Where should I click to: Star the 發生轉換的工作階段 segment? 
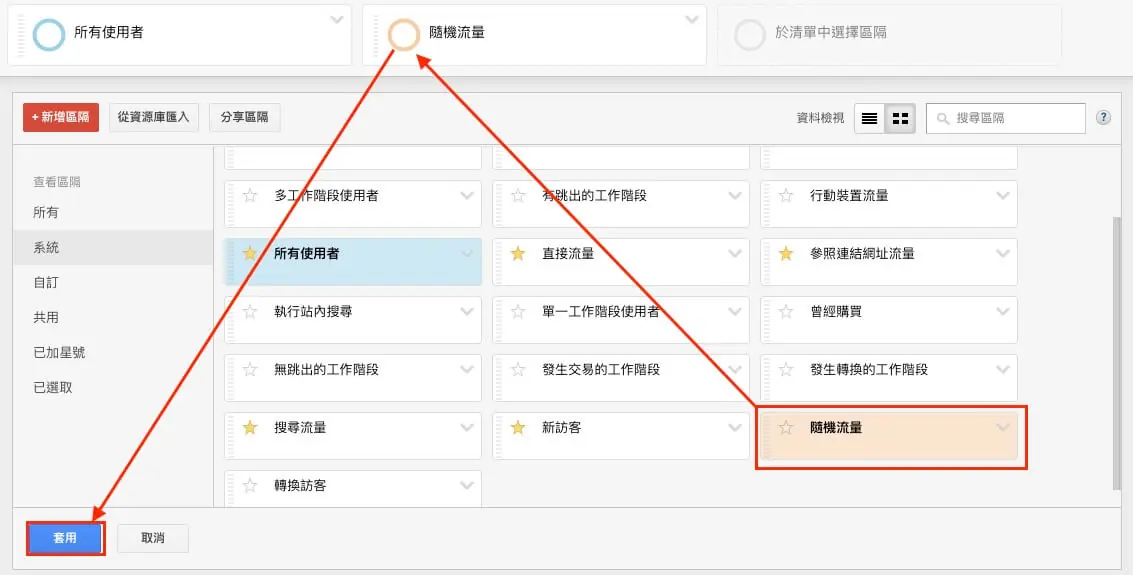[786, 370]
